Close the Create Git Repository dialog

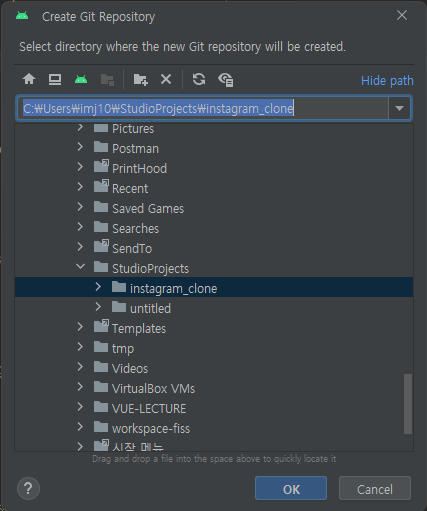402,15
